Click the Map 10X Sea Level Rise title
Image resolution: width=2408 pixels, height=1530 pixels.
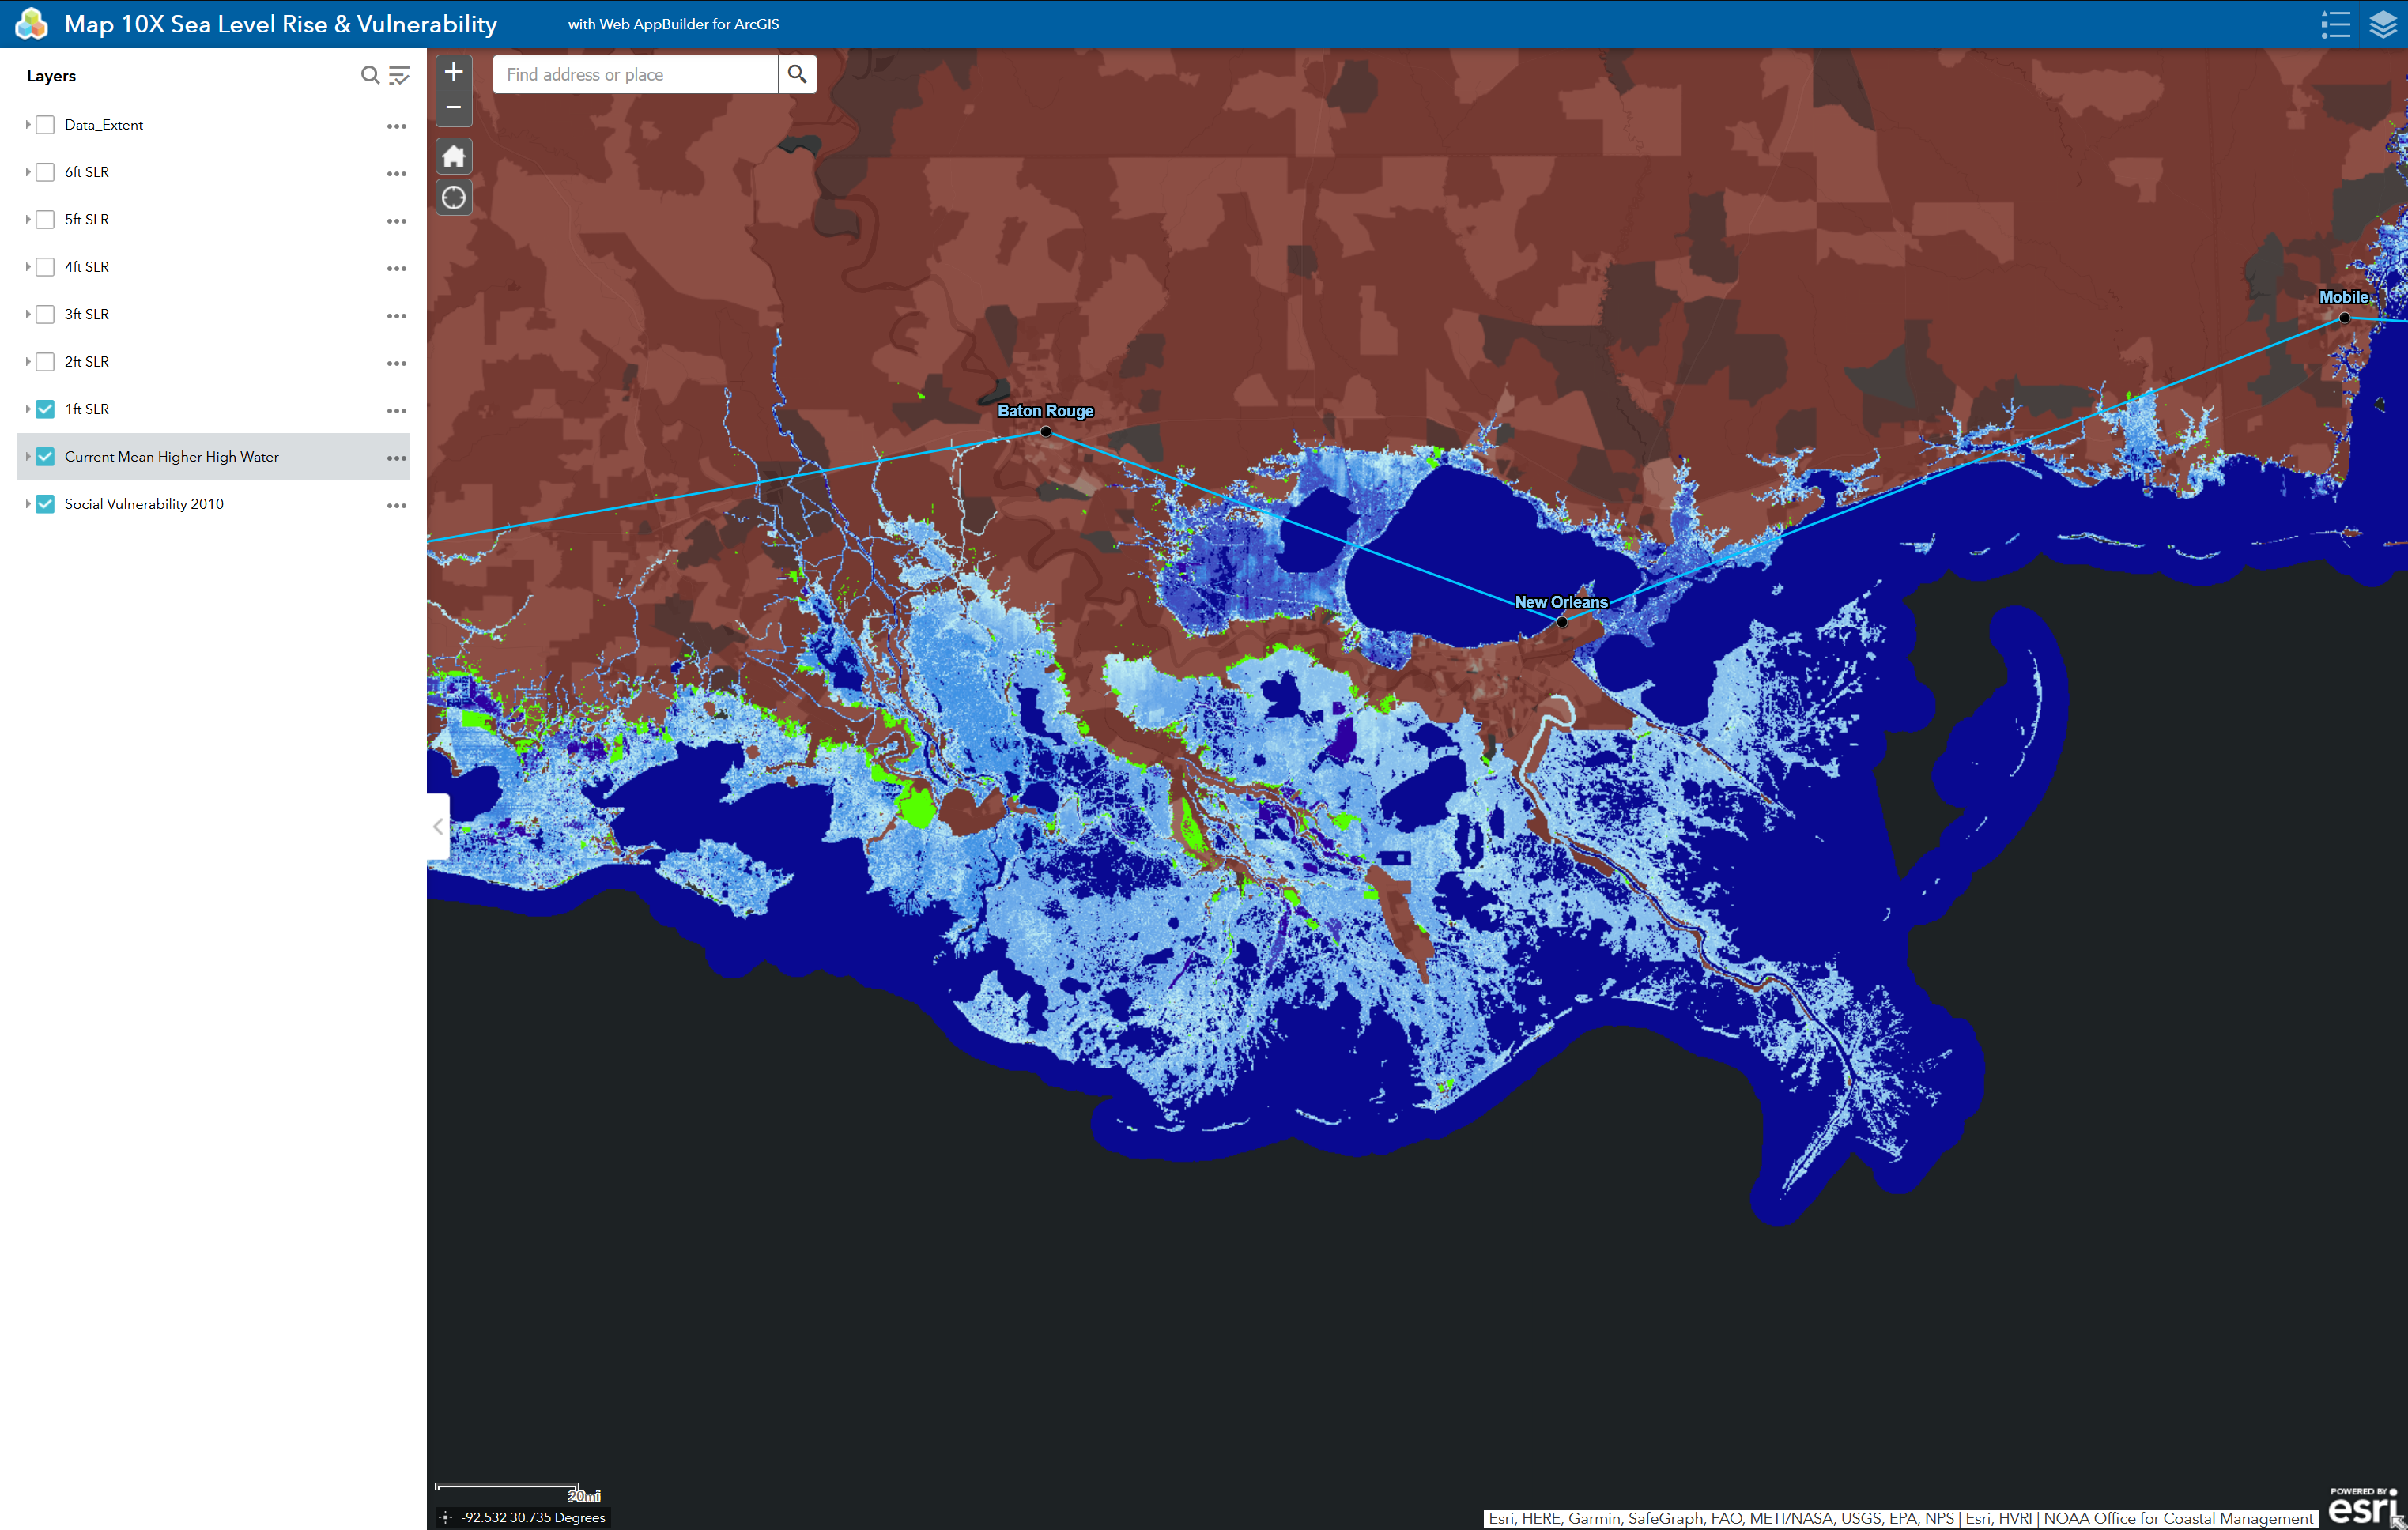click(x=280, y=24)
